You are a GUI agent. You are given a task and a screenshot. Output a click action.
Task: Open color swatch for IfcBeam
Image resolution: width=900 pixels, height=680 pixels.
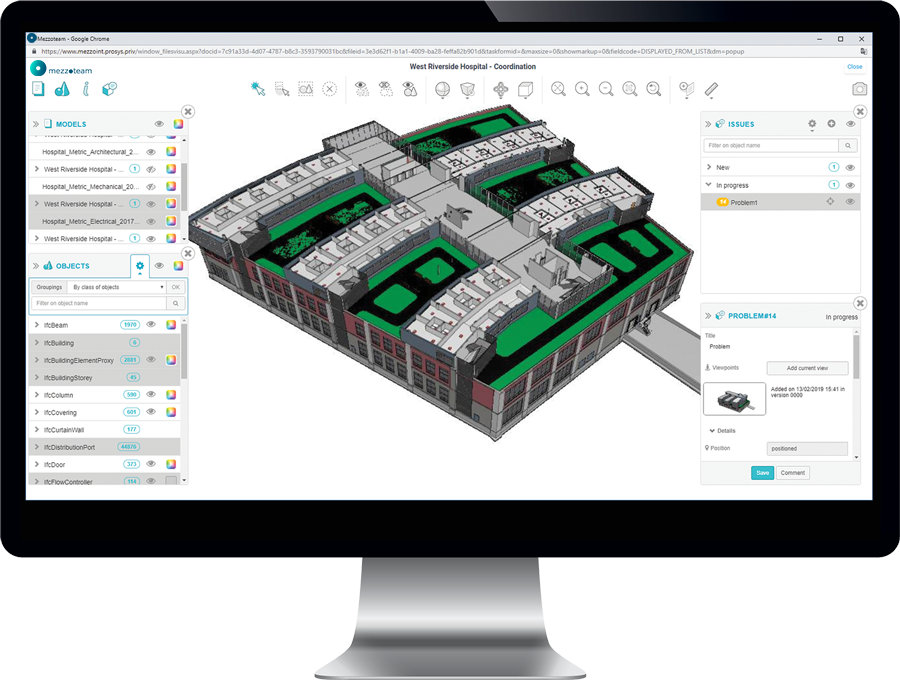tap(171, 325)
